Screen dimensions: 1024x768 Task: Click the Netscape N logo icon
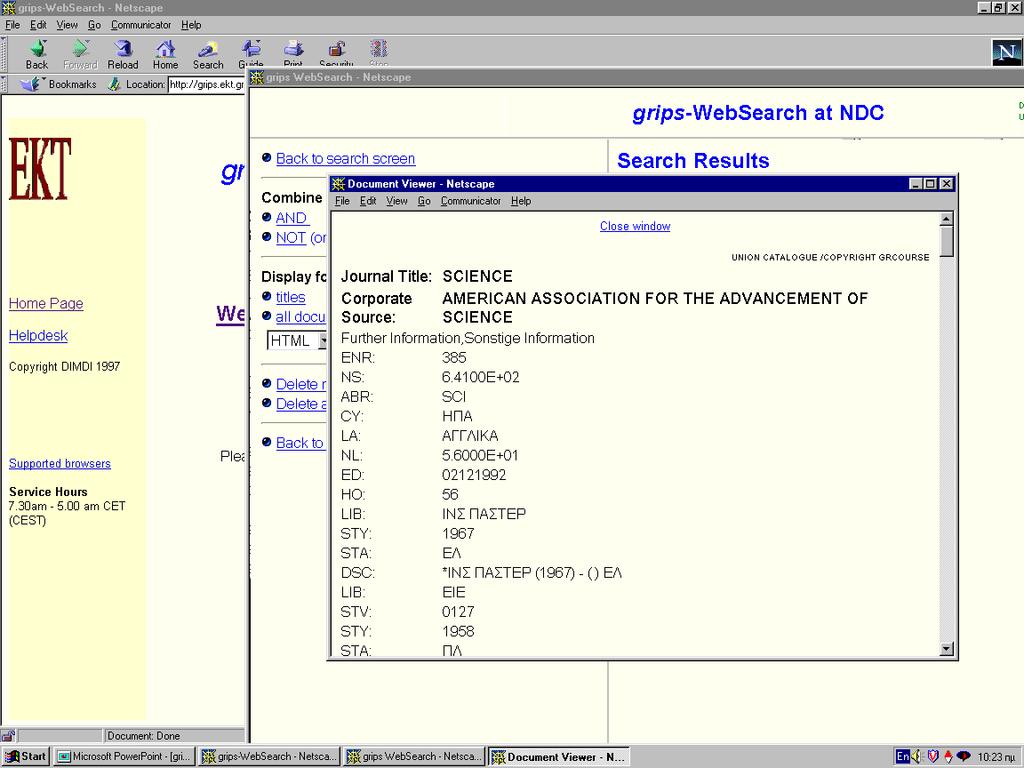coord(1006,52)
